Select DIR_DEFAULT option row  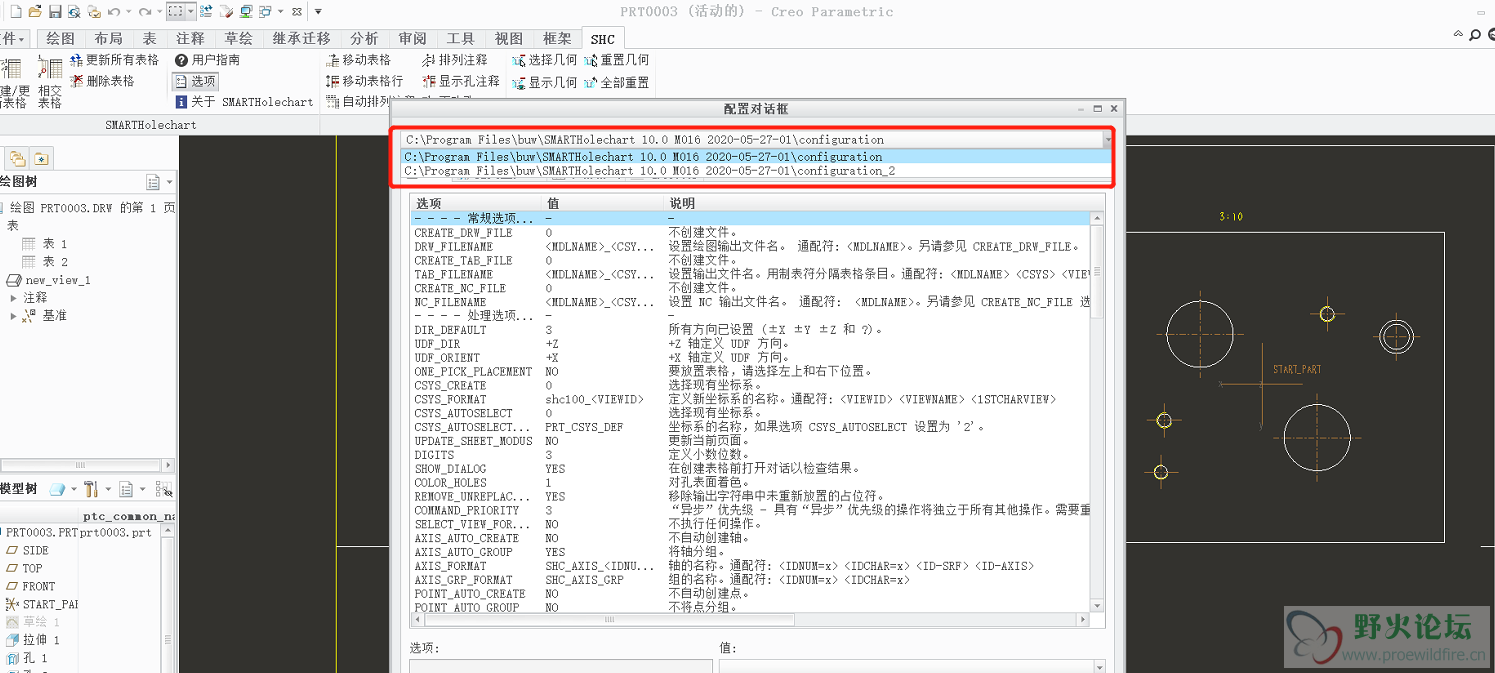pos(750,330)
